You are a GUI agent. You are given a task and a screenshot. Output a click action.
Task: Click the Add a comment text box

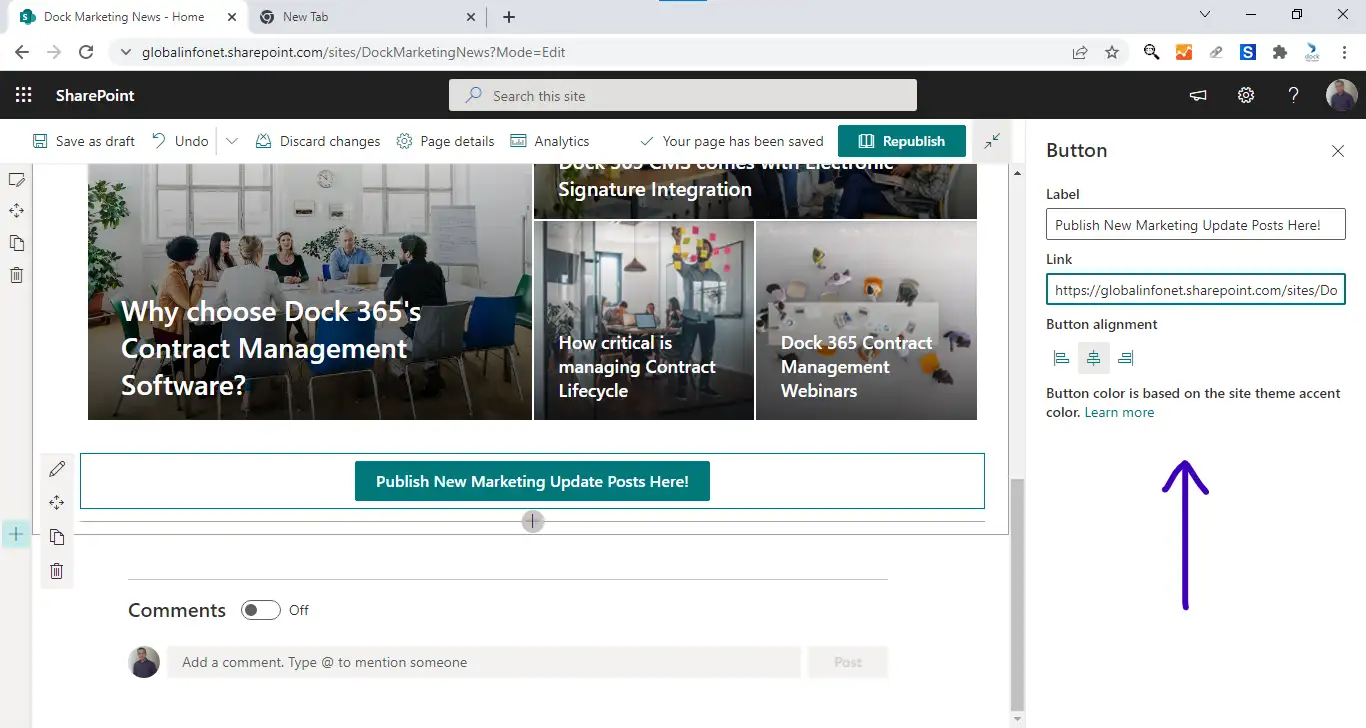pos(484,662)
